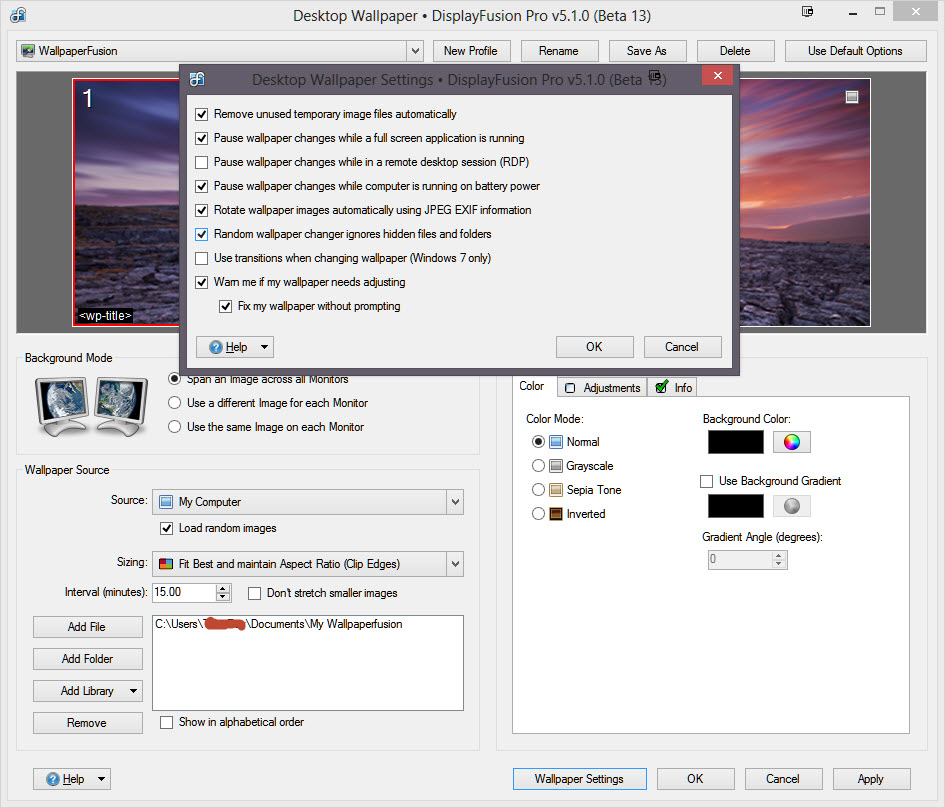The width and height of the screenshot is (945, 808).
Task: Open the WallpaperFusion profile dropdown
Action: point(415,51)
